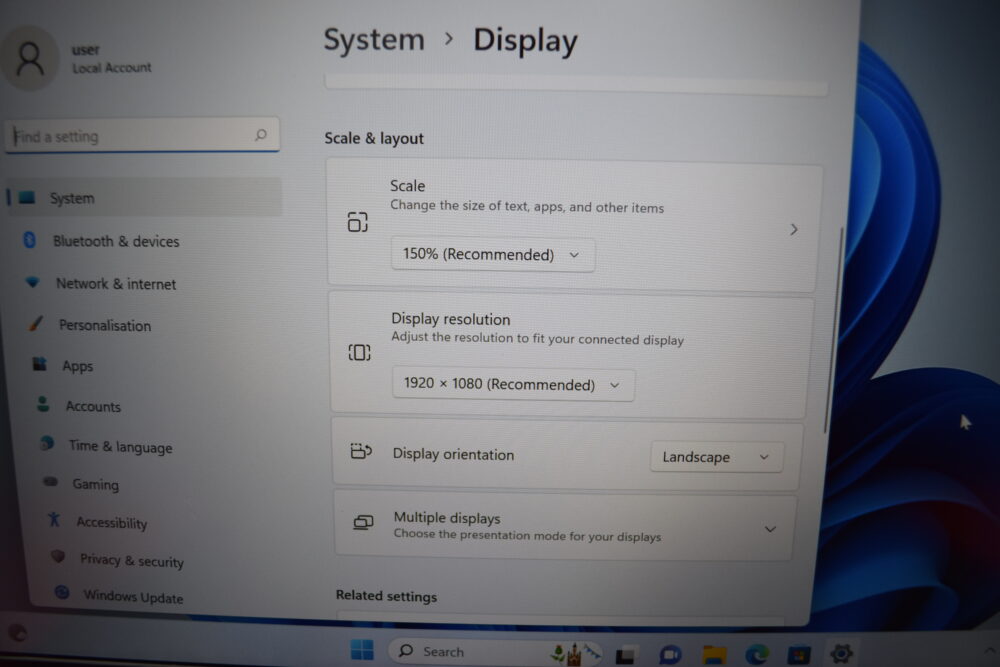Open File Explorer from taskbar
This screenshot has width=1000, height=667.
[x=714, y=654]
